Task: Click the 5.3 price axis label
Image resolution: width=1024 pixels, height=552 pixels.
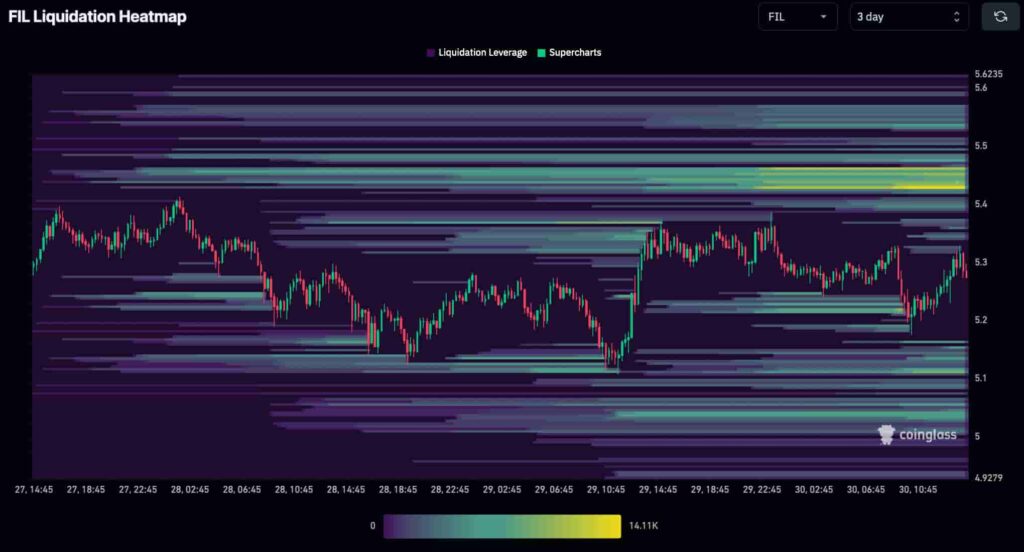Action: point(981,263)
